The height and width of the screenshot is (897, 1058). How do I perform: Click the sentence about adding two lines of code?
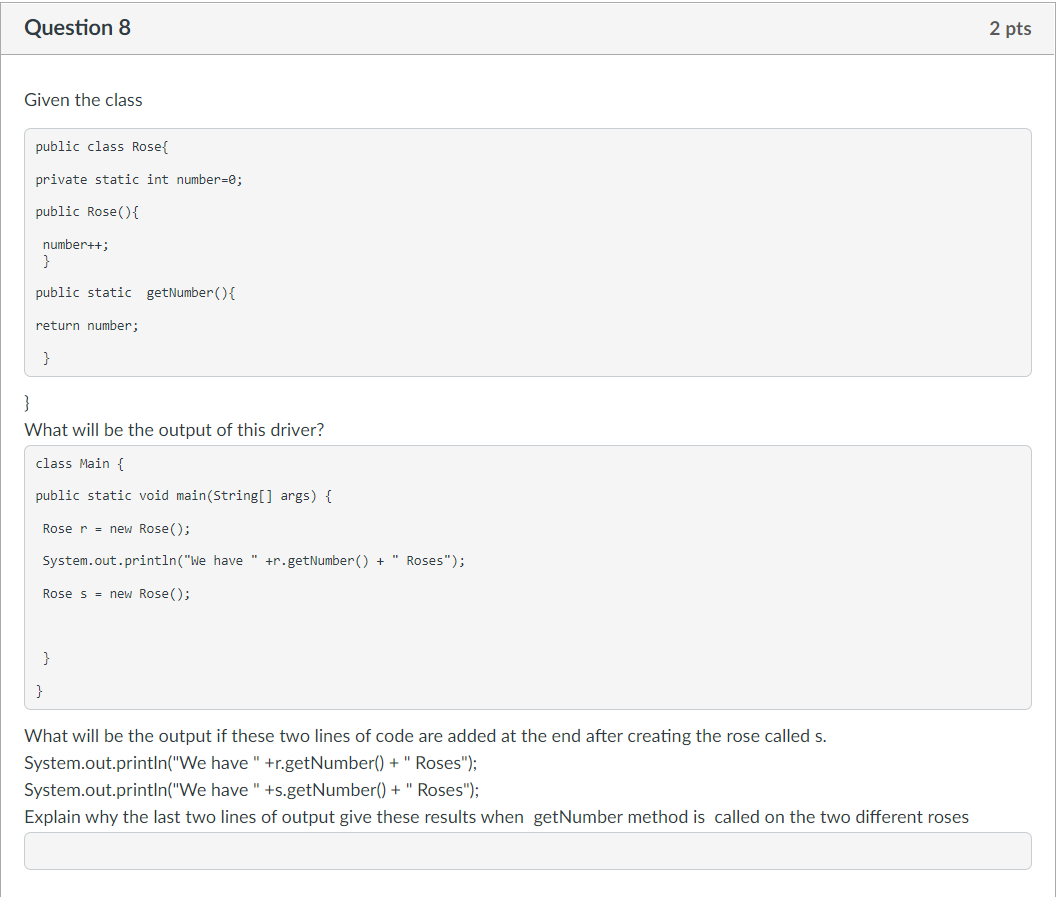click(426, 736)
